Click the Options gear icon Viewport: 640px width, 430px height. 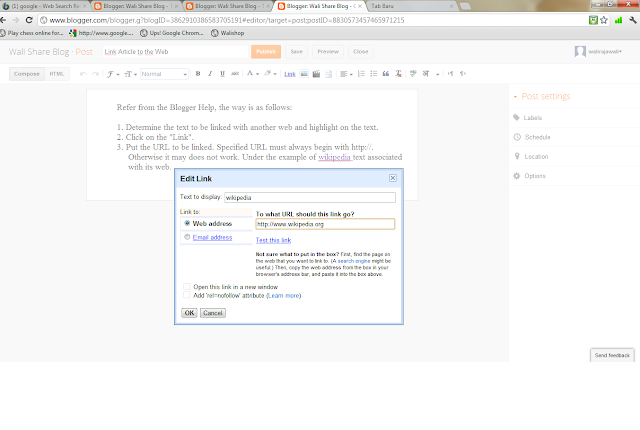tap(517, 176)
